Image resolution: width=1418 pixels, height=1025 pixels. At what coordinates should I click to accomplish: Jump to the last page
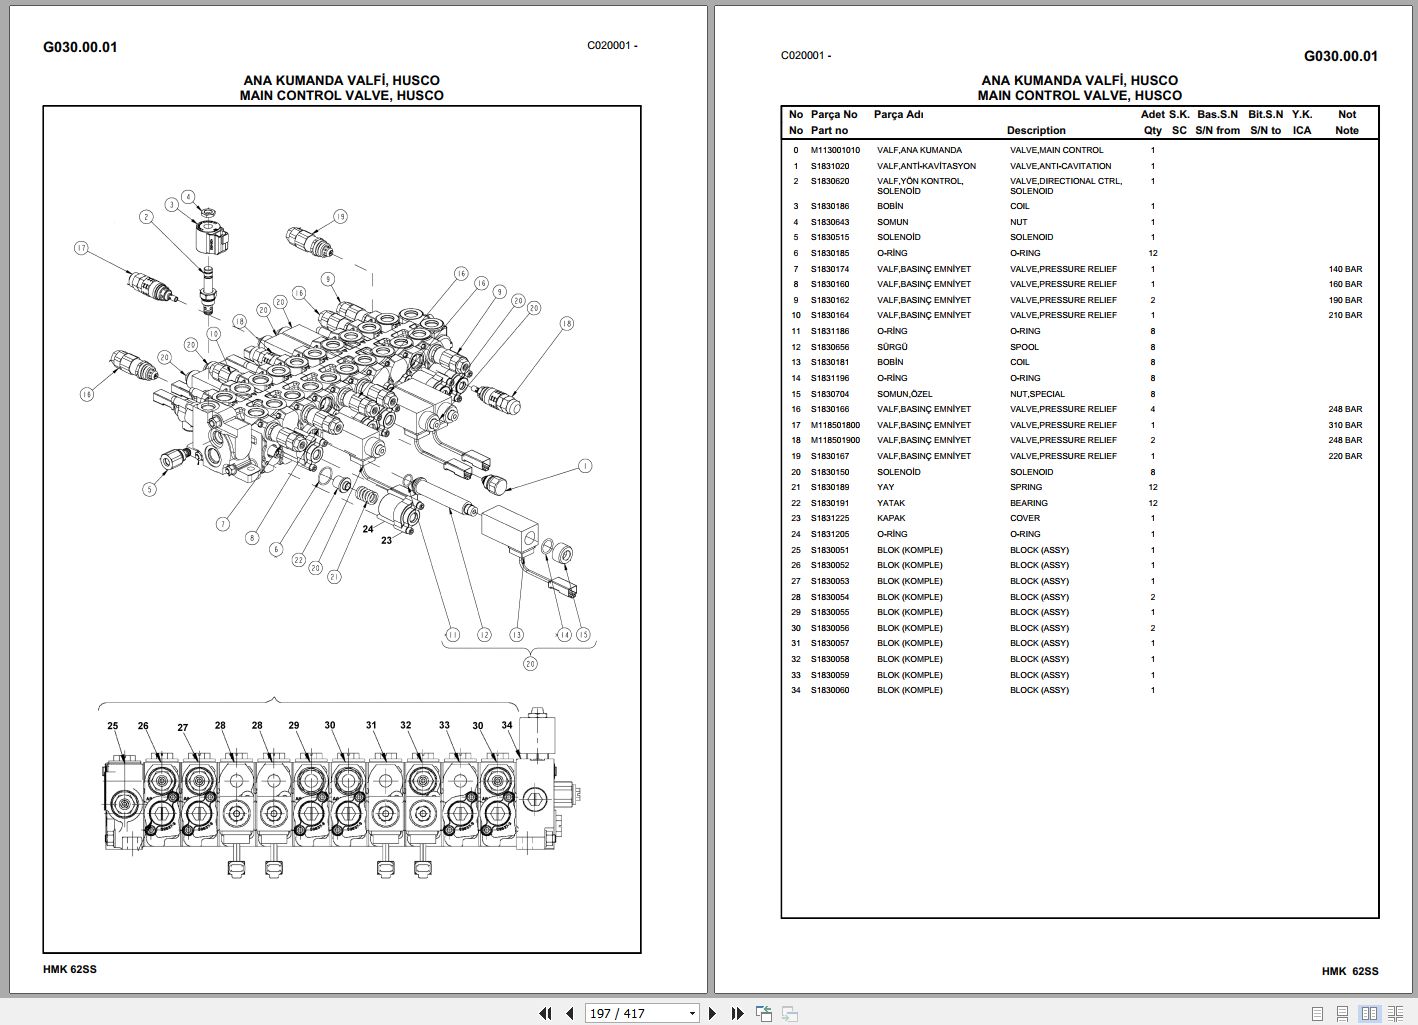[737, 1013]
